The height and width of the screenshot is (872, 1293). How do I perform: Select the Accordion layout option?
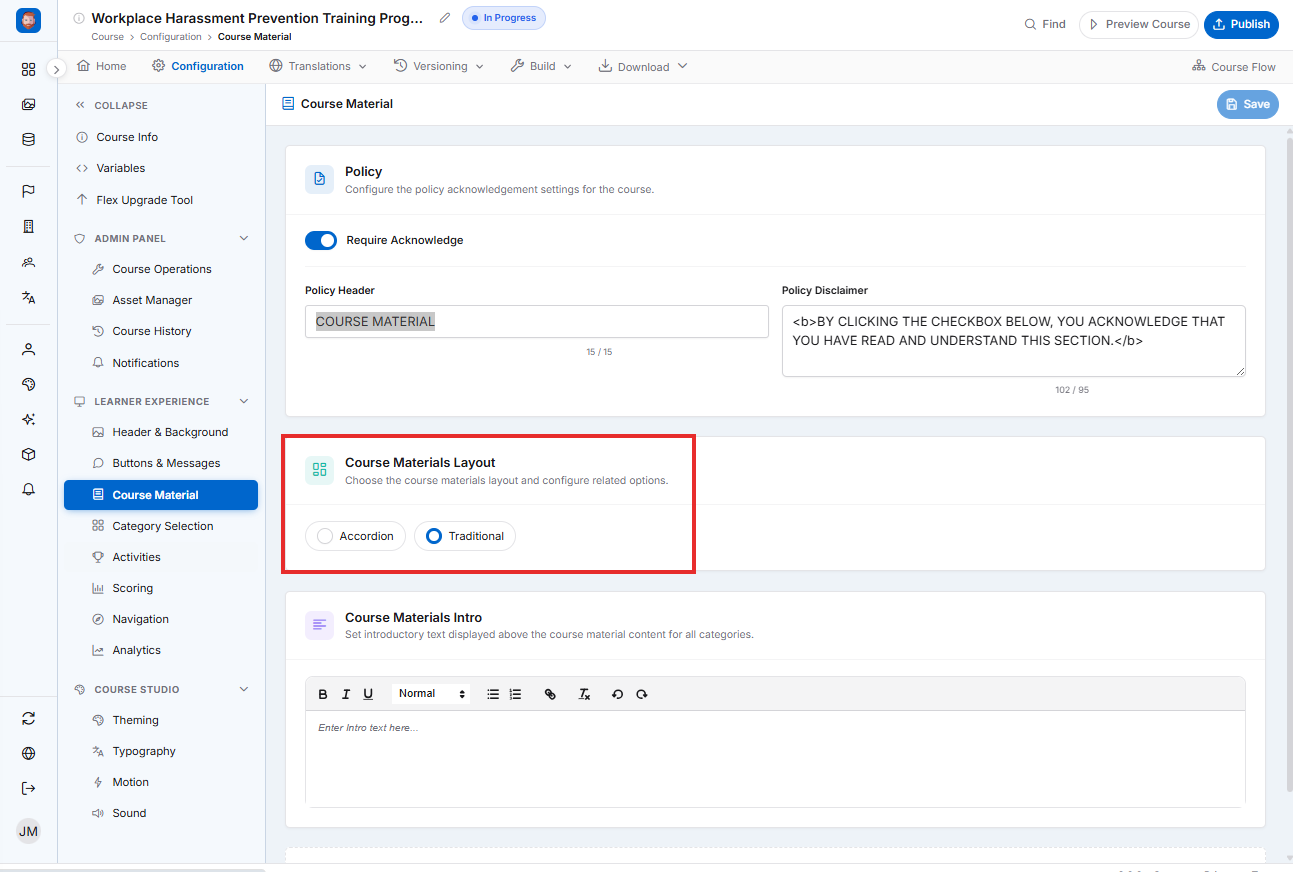click(355, 536)
